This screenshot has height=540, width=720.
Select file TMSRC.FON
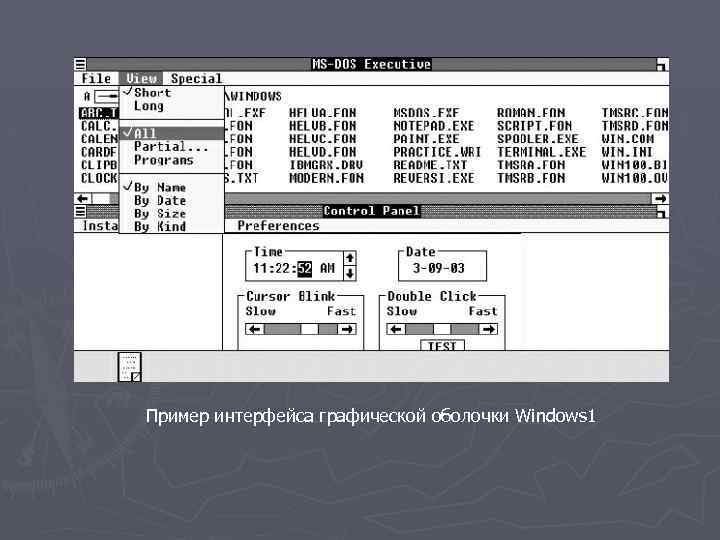(x=635, y=113)
